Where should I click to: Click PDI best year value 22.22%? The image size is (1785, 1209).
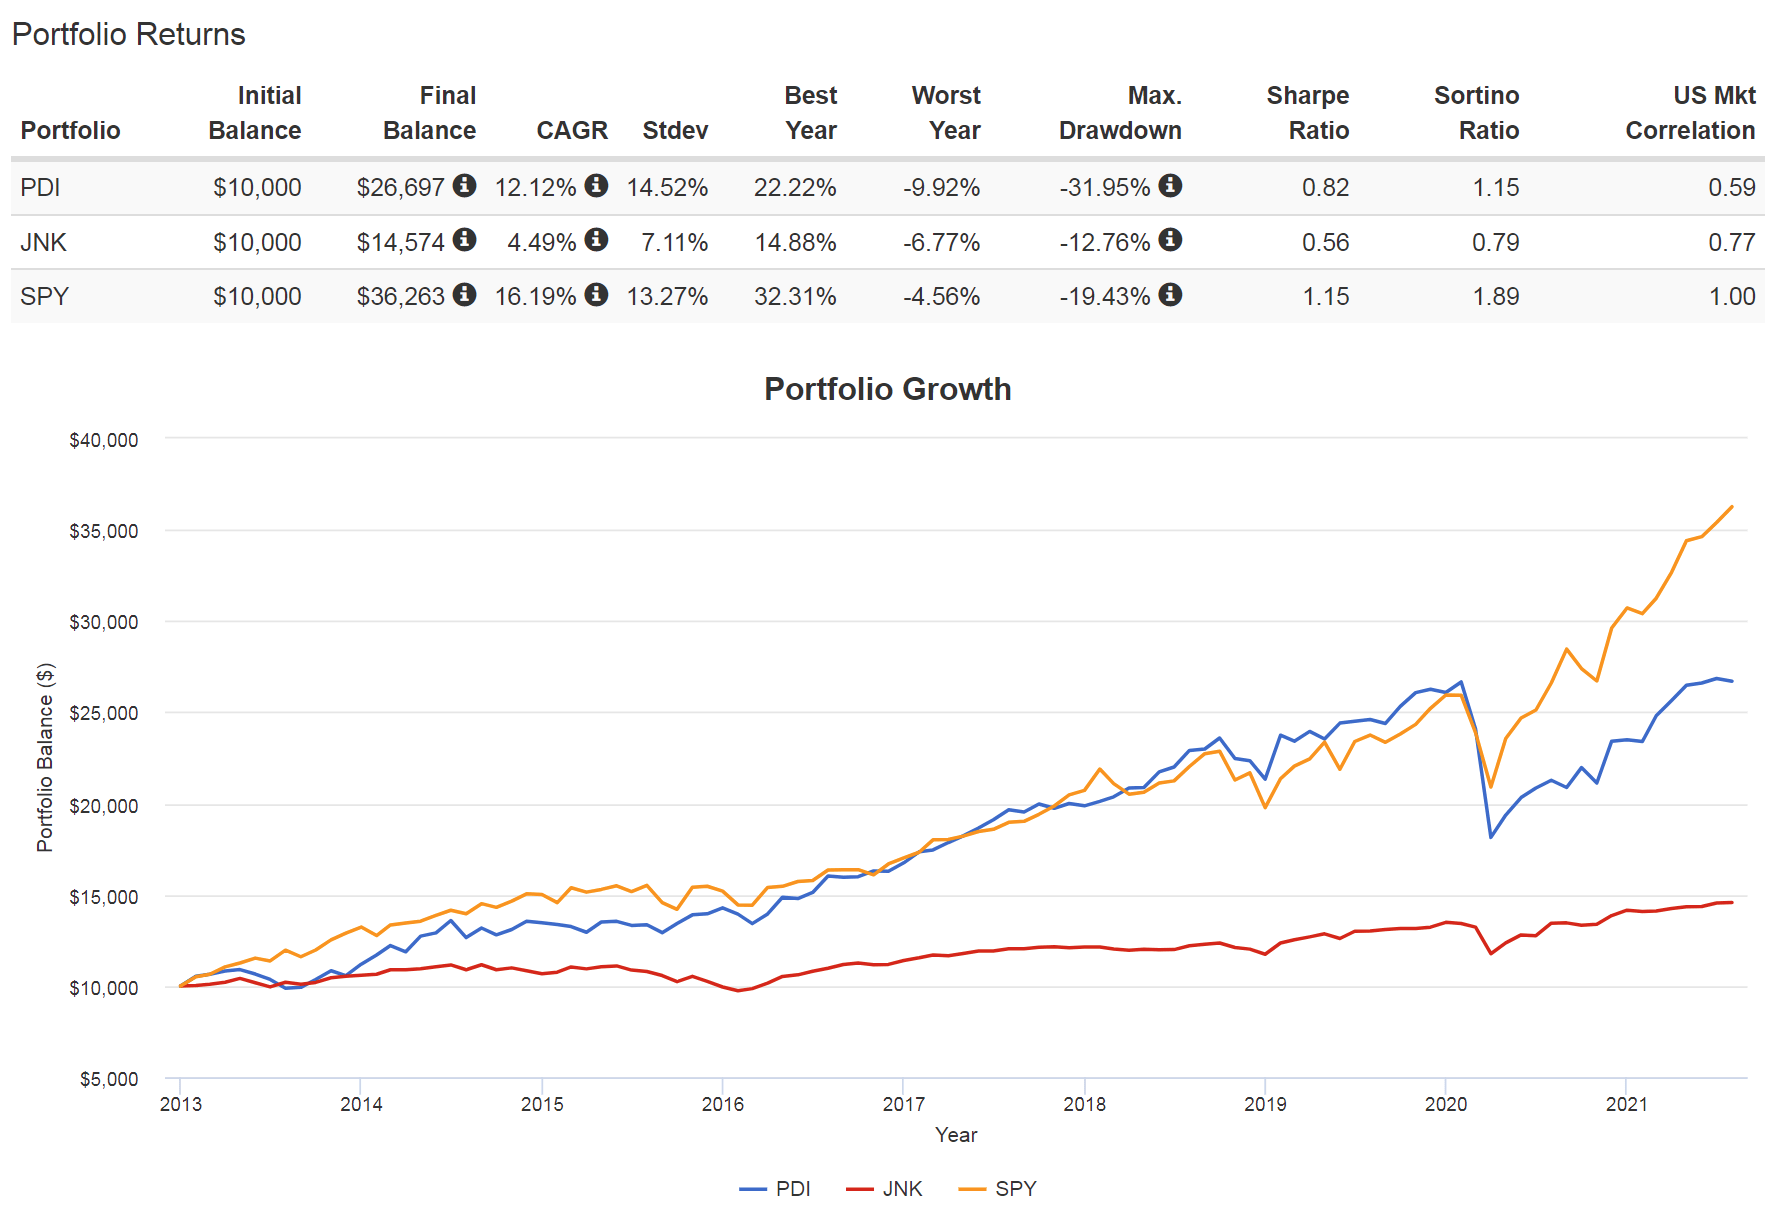795,188
